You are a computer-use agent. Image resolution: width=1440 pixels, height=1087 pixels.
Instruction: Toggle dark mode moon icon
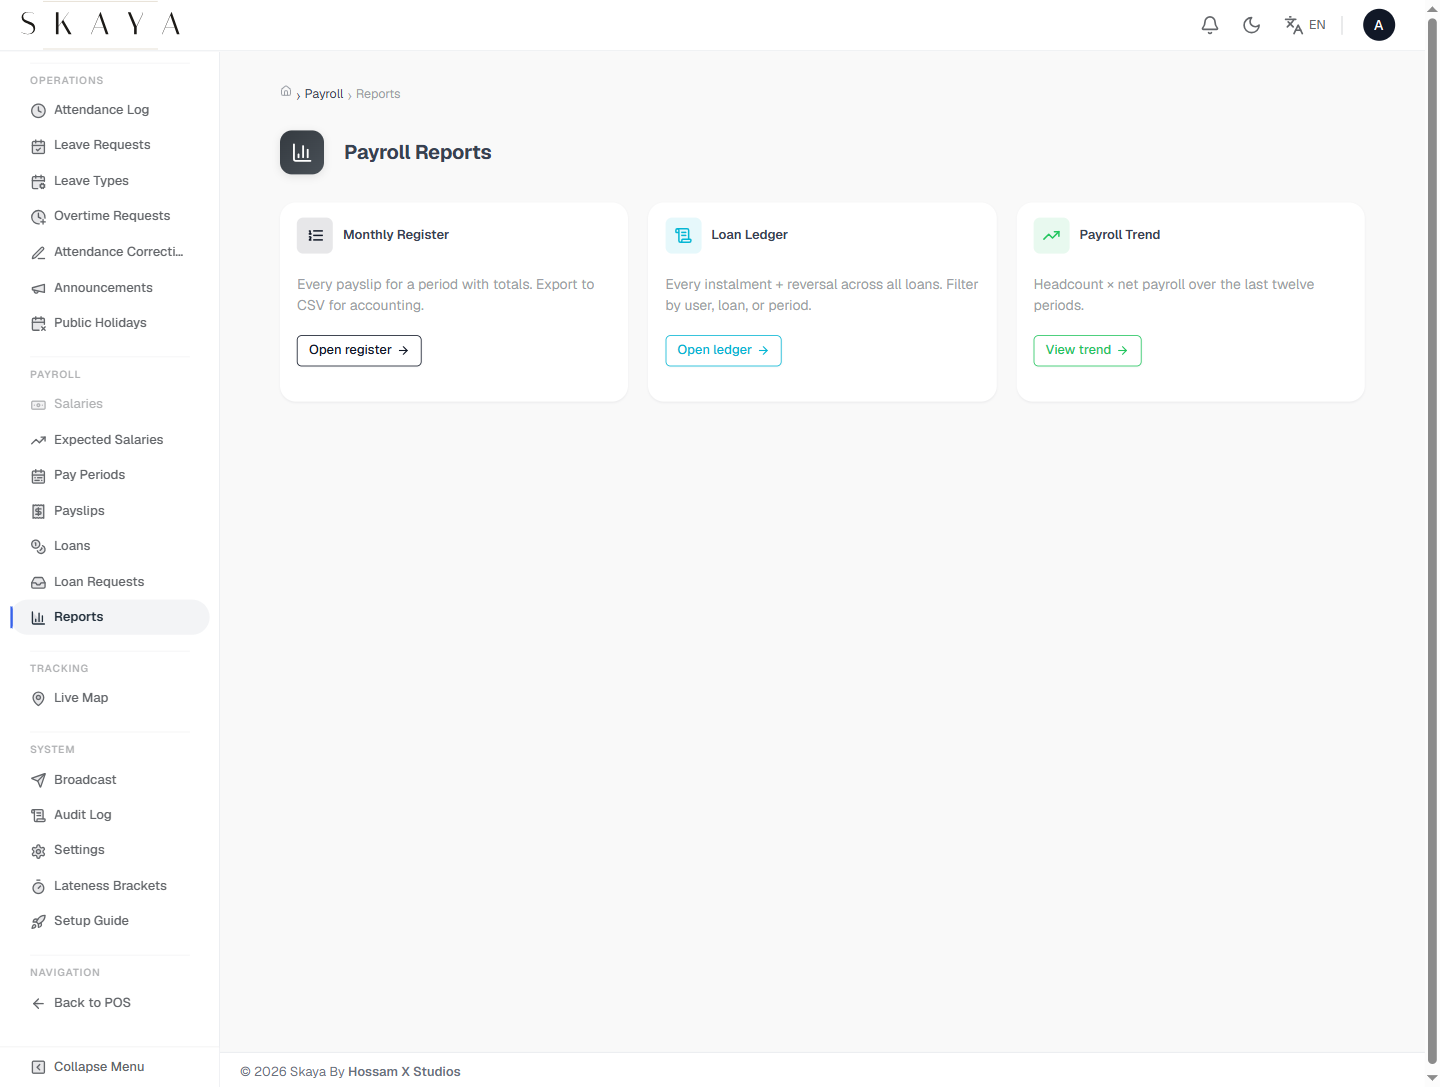click(1251, 25)
